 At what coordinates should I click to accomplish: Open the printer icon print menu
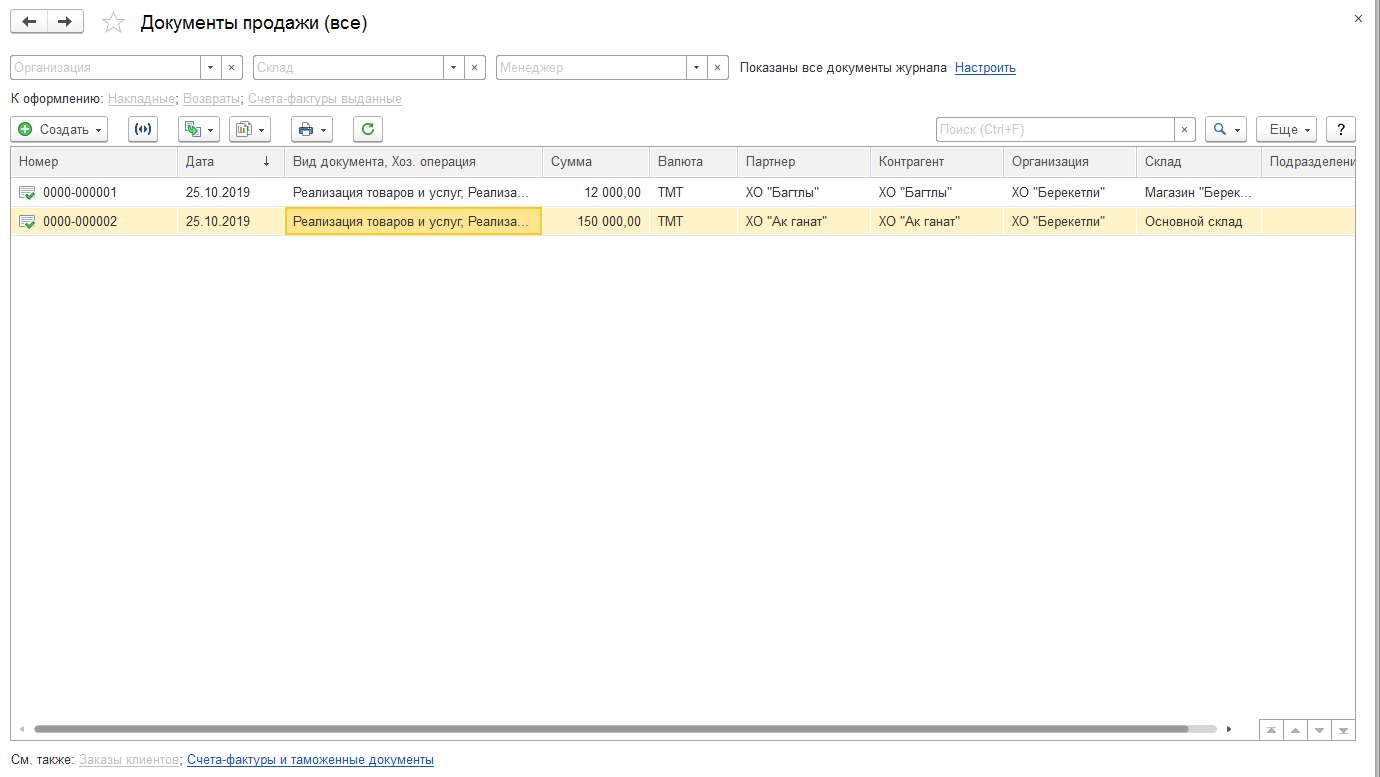(312, 129)
